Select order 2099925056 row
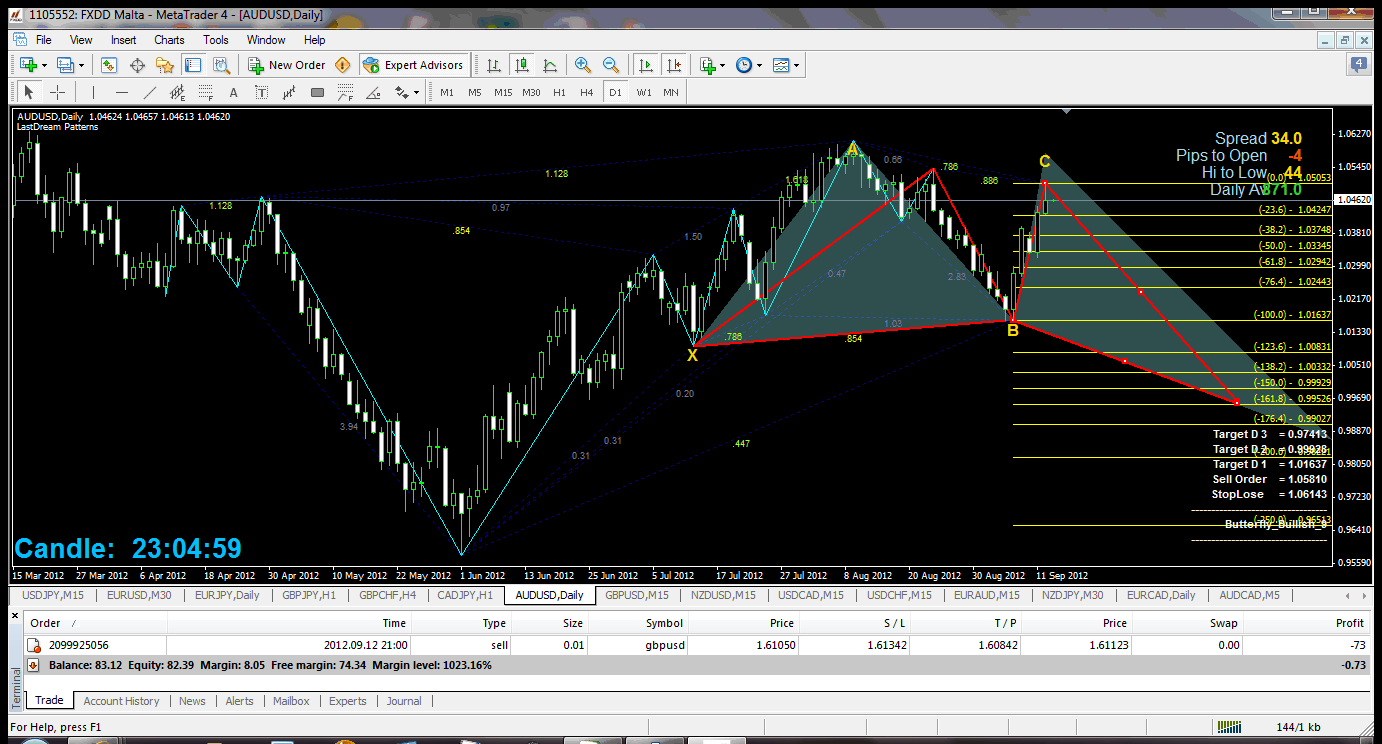The width and height of the screenshot is (1382, 744). [x=697, y=645]
